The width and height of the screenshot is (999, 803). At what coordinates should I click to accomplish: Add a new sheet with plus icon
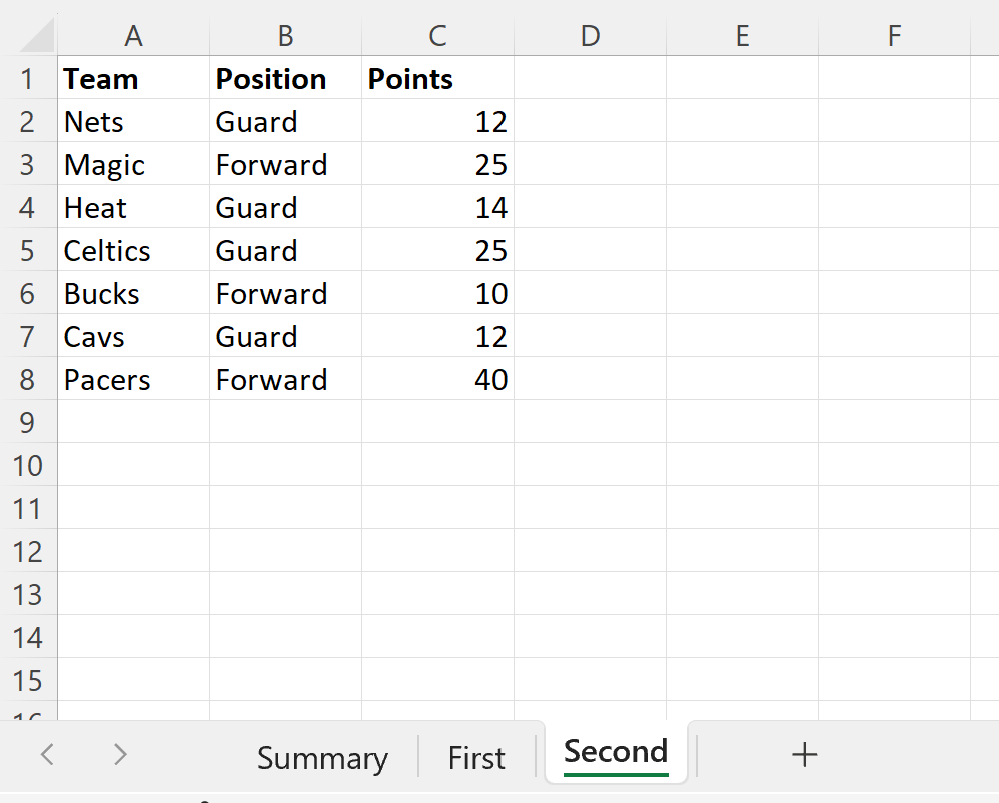pos(804,755)
